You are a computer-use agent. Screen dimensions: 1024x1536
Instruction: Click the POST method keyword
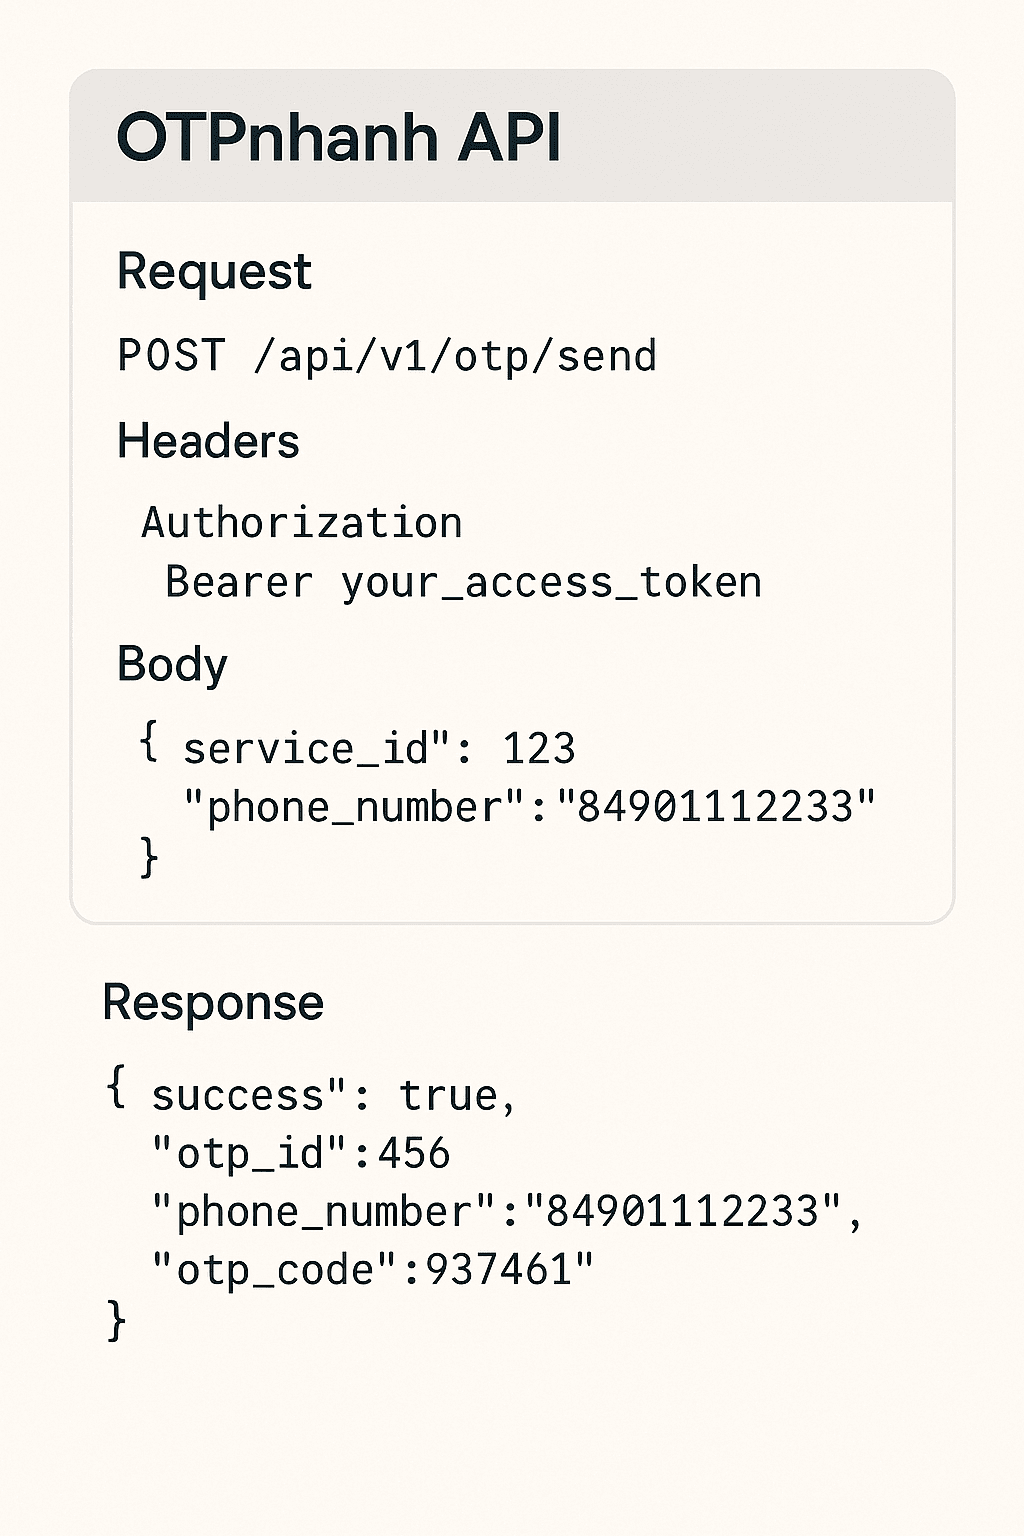tap(171, 356)
